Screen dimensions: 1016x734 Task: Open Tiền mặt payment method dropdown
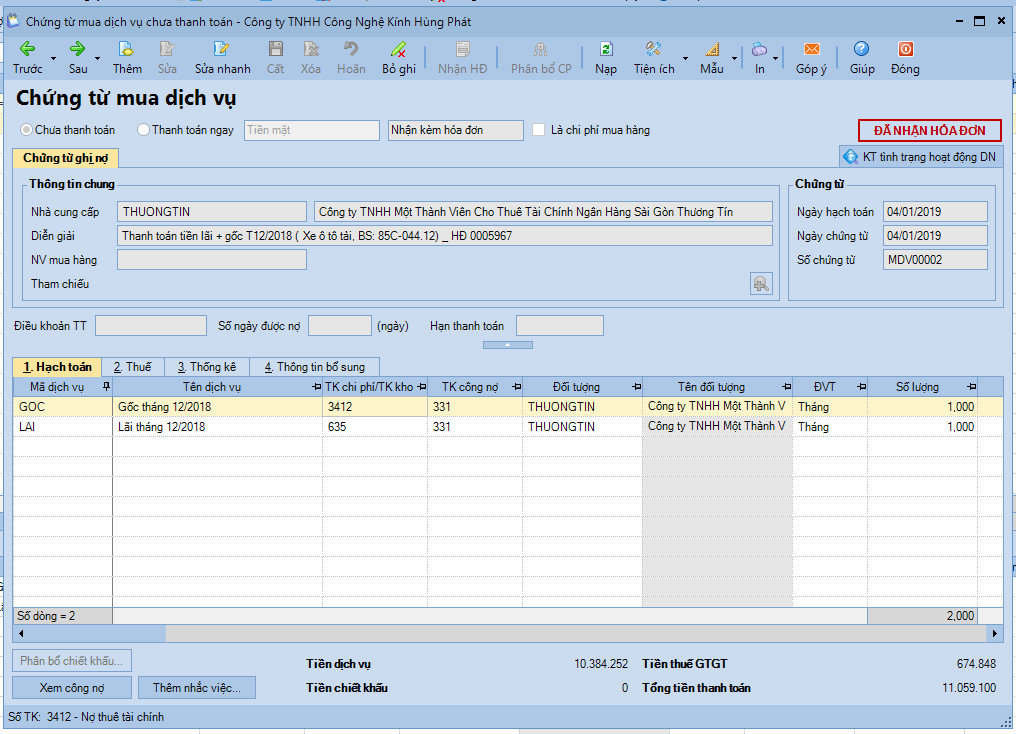[312, 130]
